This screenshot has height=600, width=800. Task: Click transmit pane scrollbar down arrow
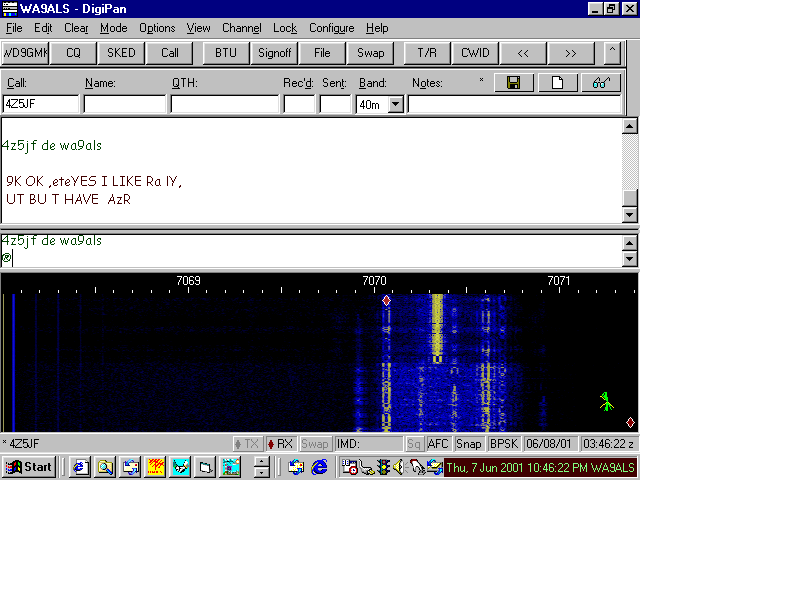630,259
